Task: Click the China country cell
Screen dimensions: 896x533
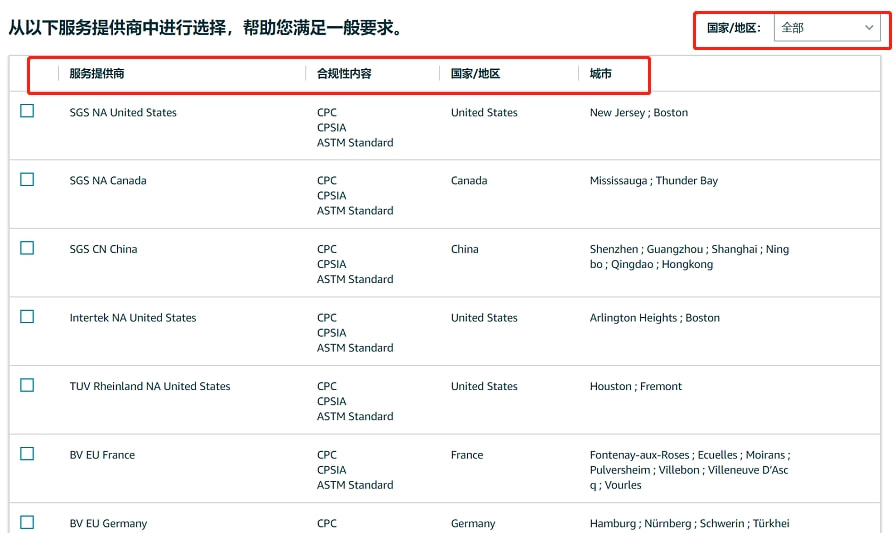Action: pyautogui.click(x=465, y=249)
